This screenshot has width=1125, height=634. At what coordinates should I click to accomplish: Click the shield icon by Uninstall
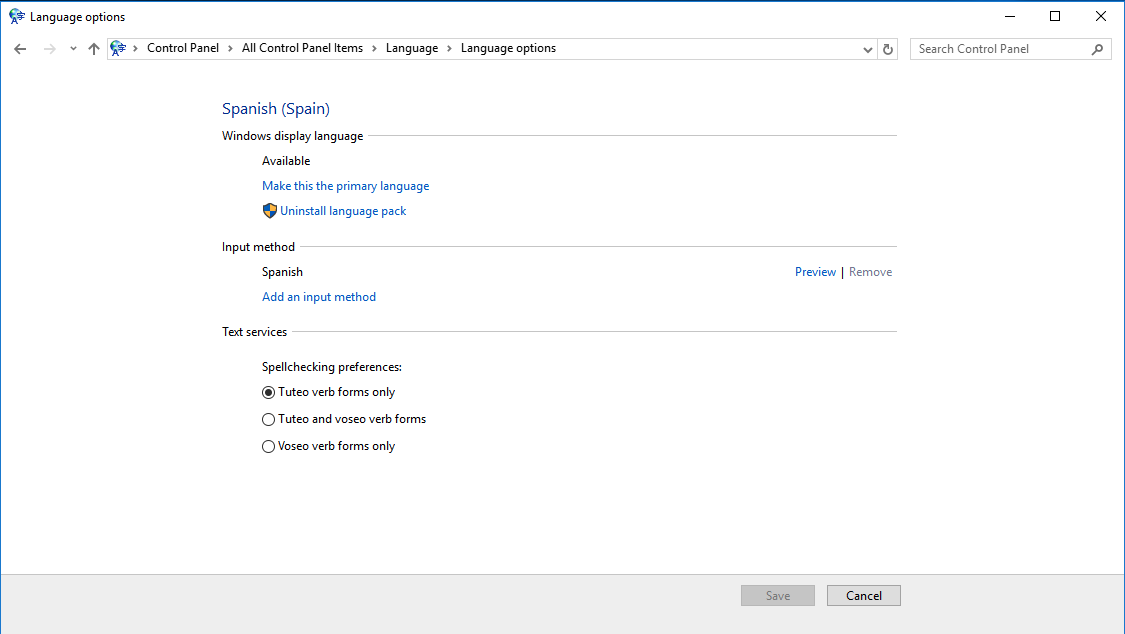point(270,211)
